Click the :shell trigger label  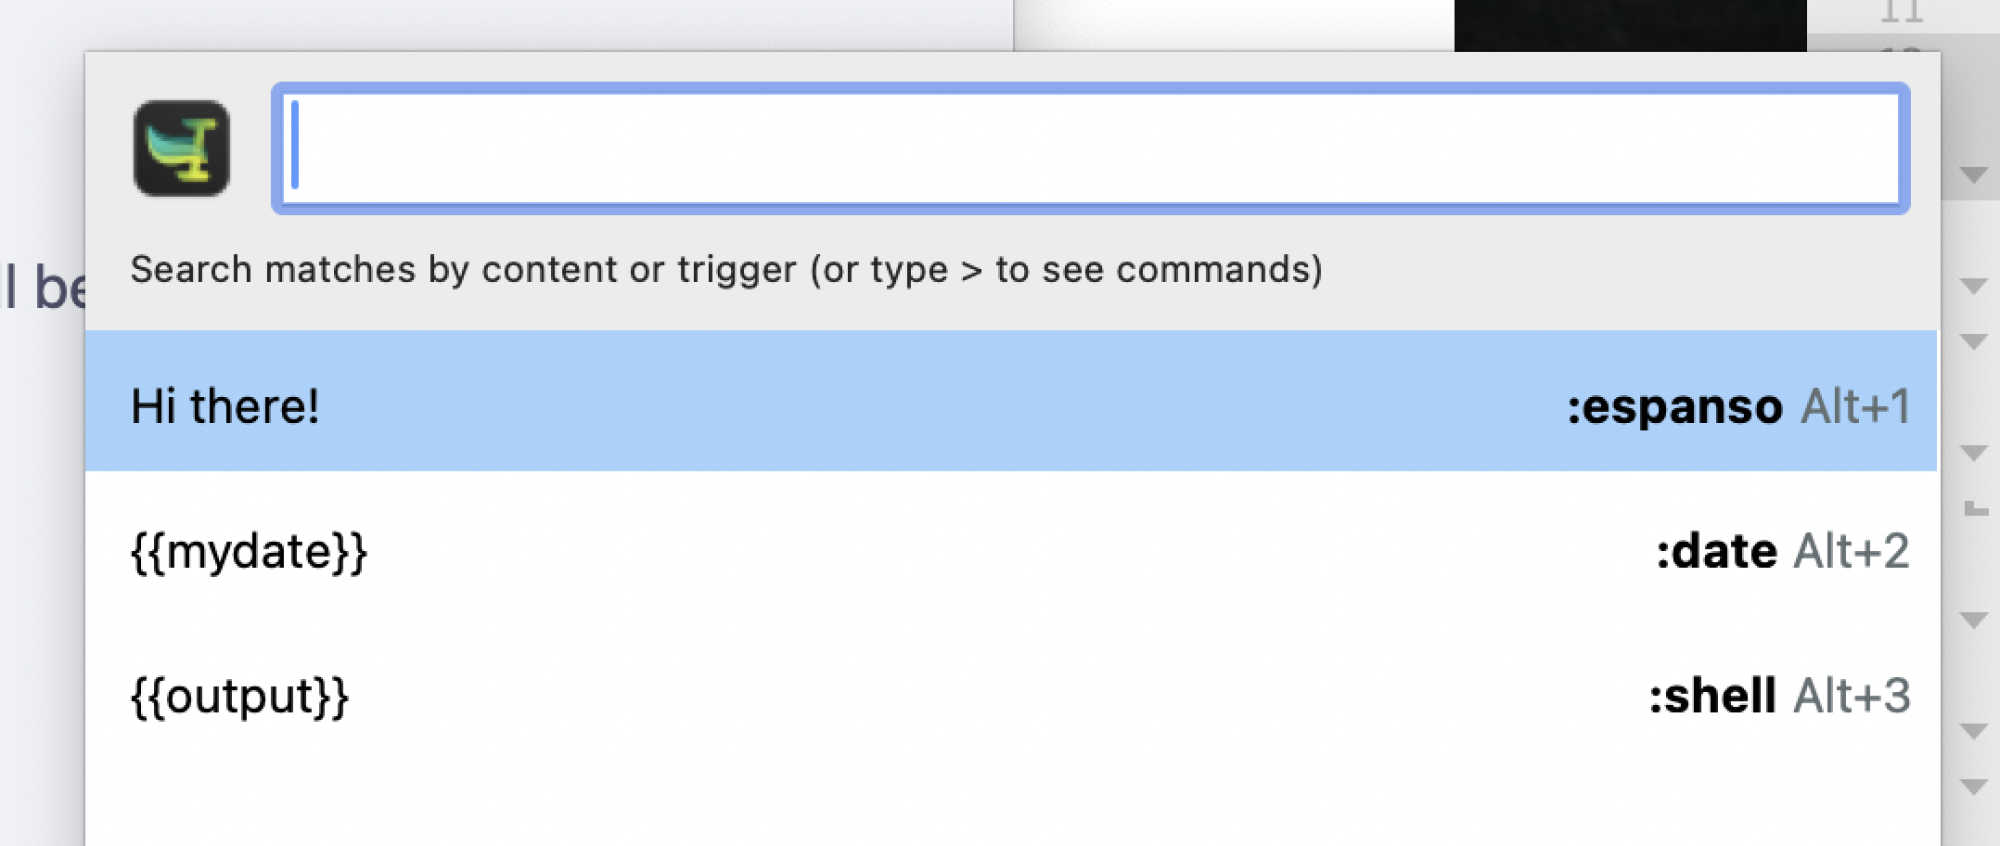coord(1712,695)
